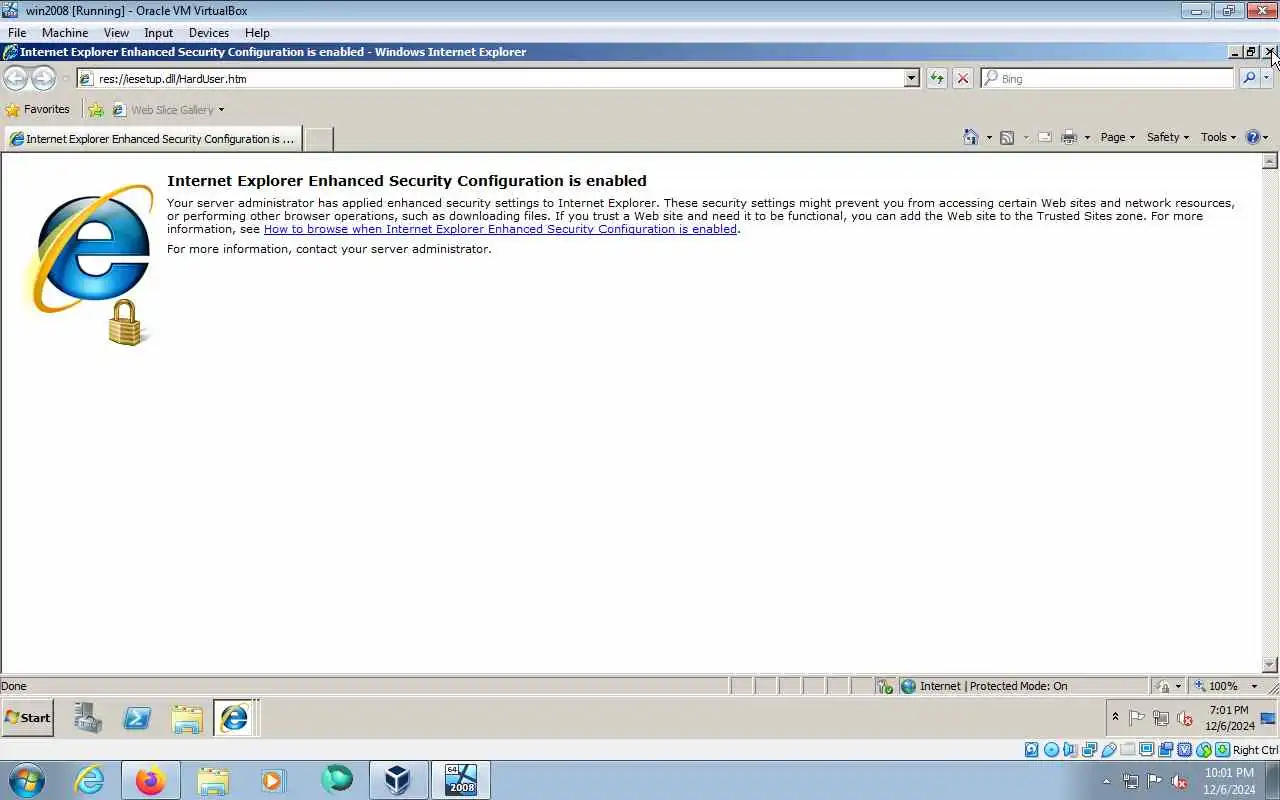Open the Home button dropdown arrow

coord(989,137)
